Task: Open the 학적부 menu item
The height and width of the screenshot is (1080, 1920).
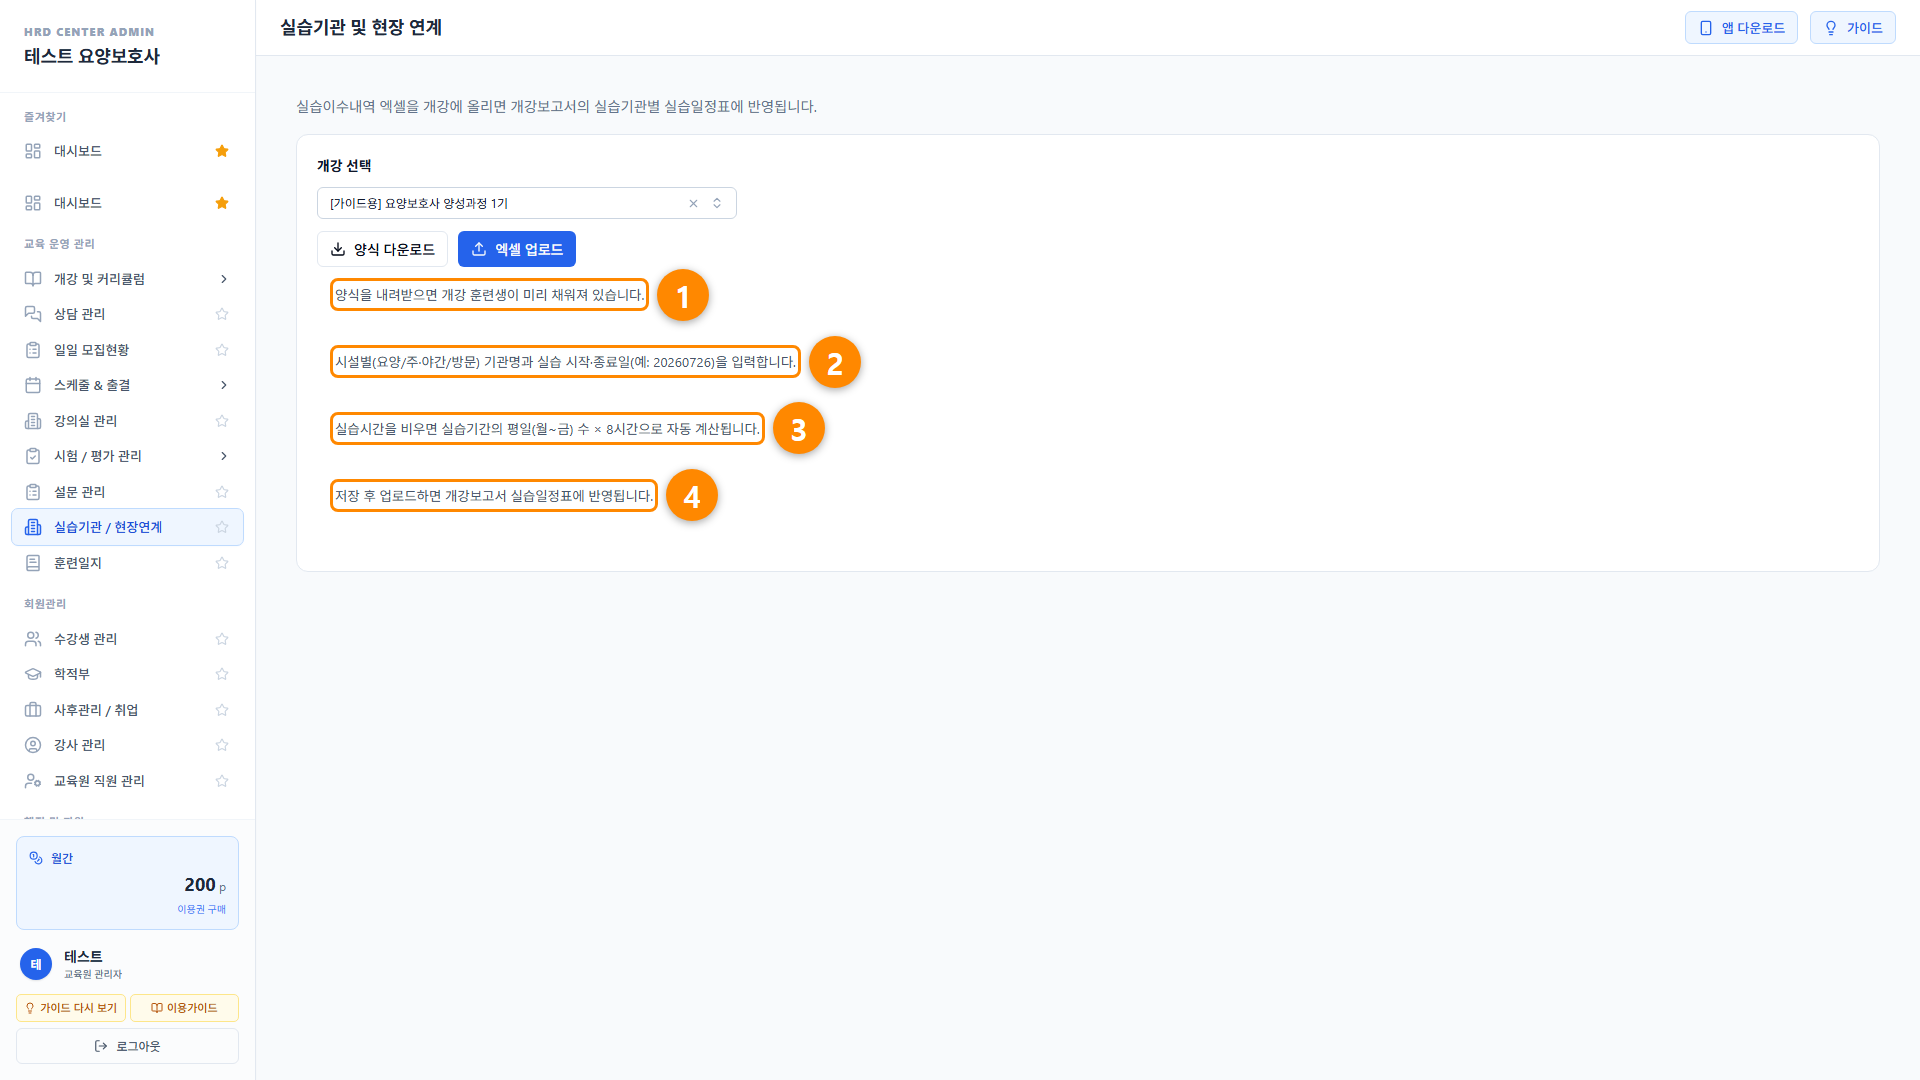Action: click(127, 674)
